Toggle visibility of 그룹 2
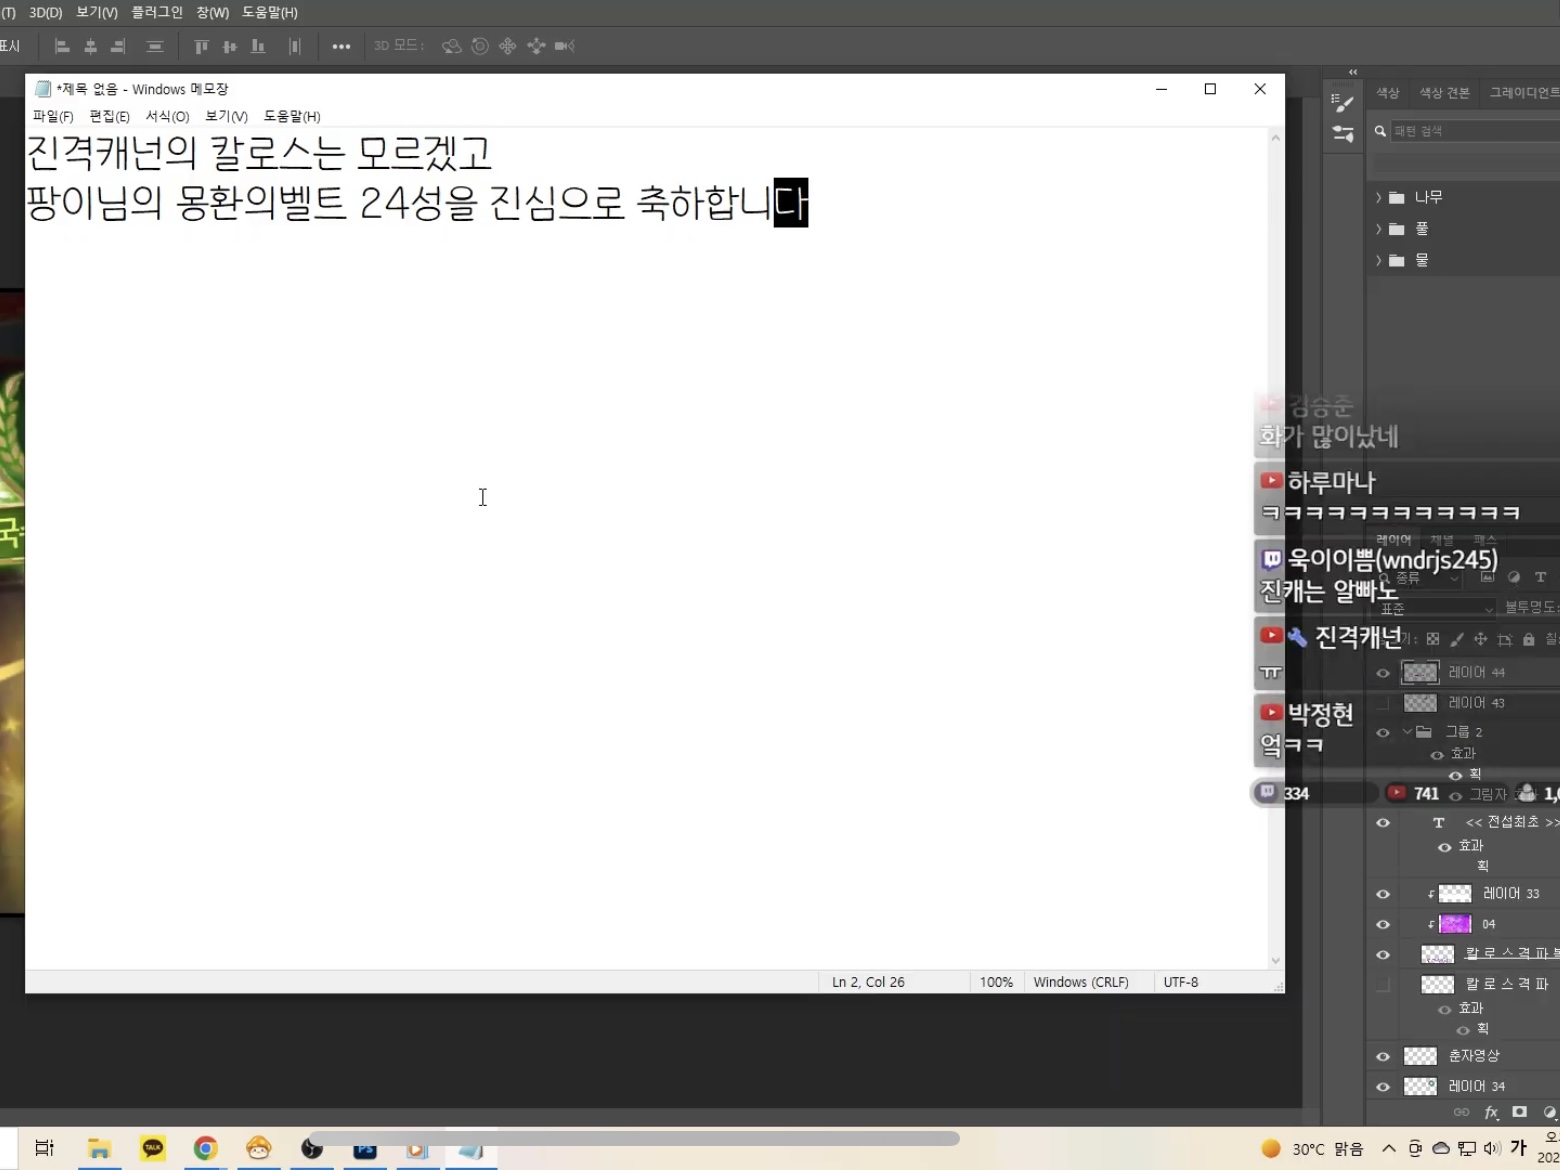The image size is (1560, 1170). tap(1383, 732)
